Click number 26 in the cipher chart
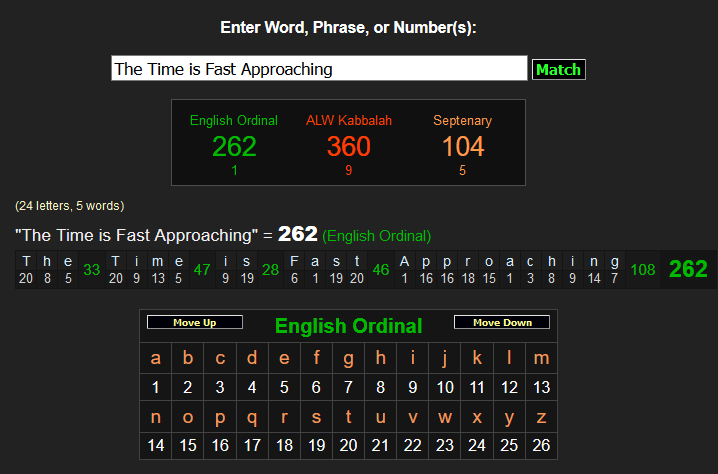The image size is (718, 474). click(541, 446)
